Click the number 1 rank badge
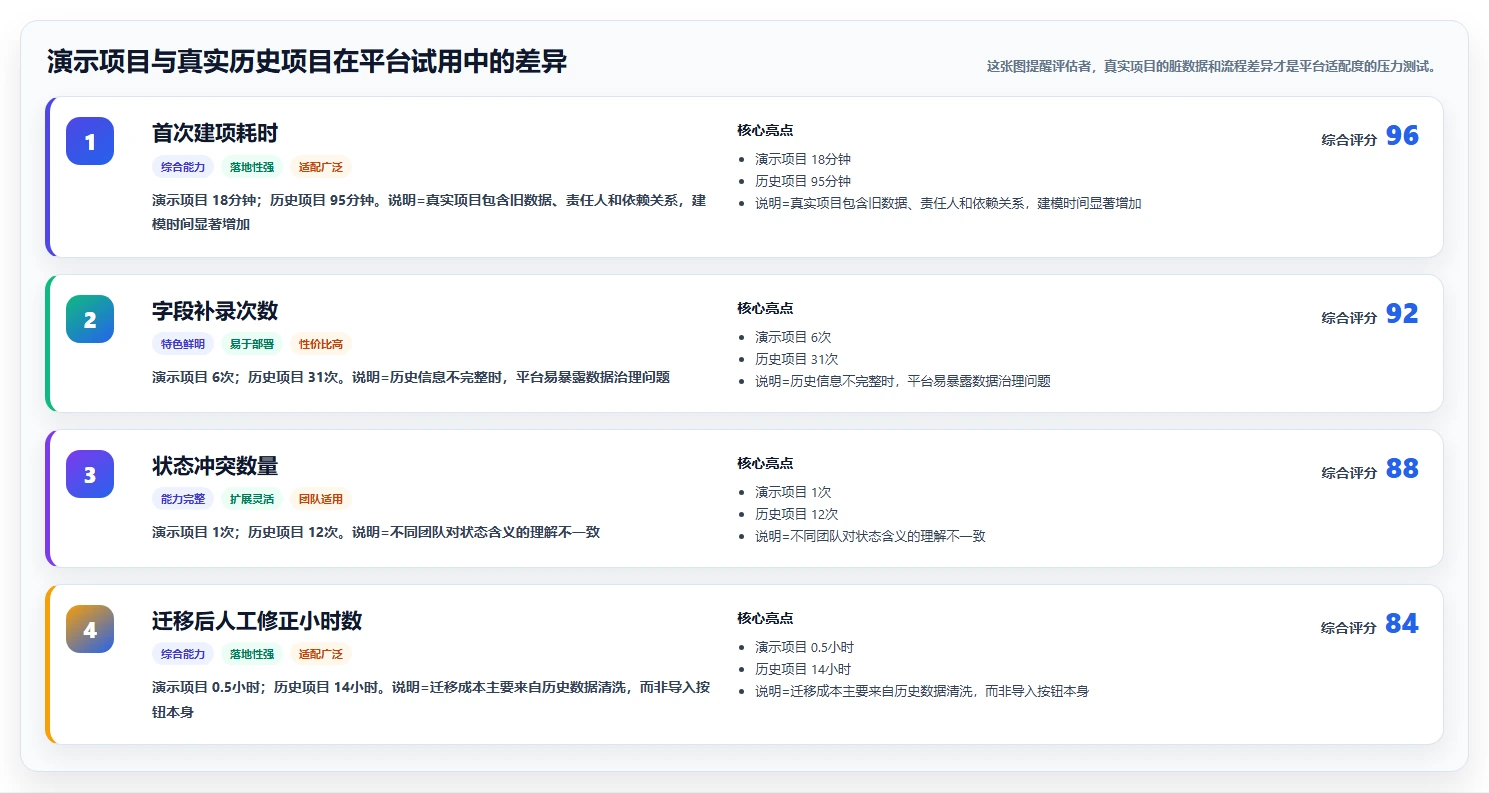This screenshot has width=1489, height=793. click(x=90, y=141)
